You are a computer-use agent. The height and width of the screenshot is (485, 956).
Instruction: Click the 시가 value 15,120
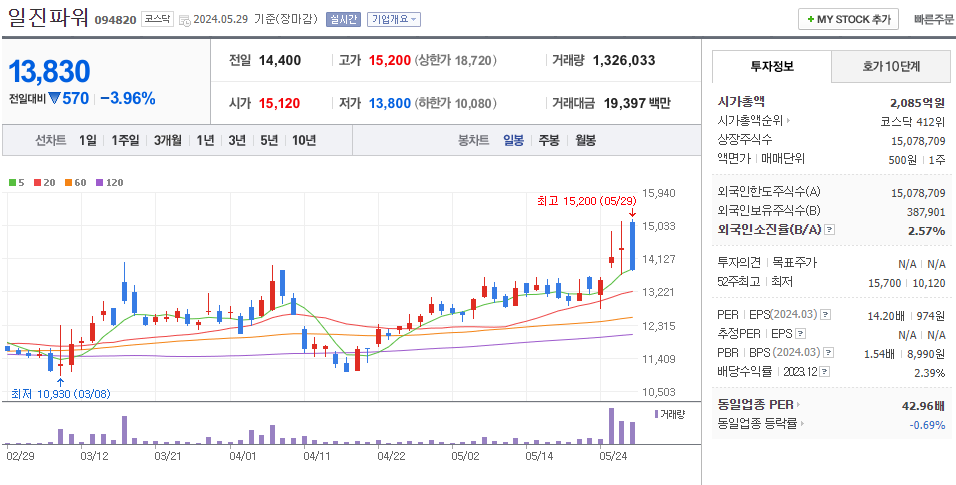pyautogui.click(x=279, y=103)
